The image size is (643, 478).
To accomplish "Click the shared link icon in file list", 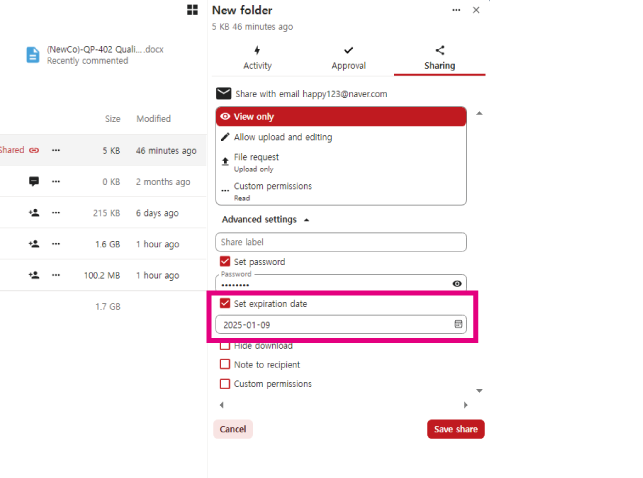I will click(x=34, y=150).
